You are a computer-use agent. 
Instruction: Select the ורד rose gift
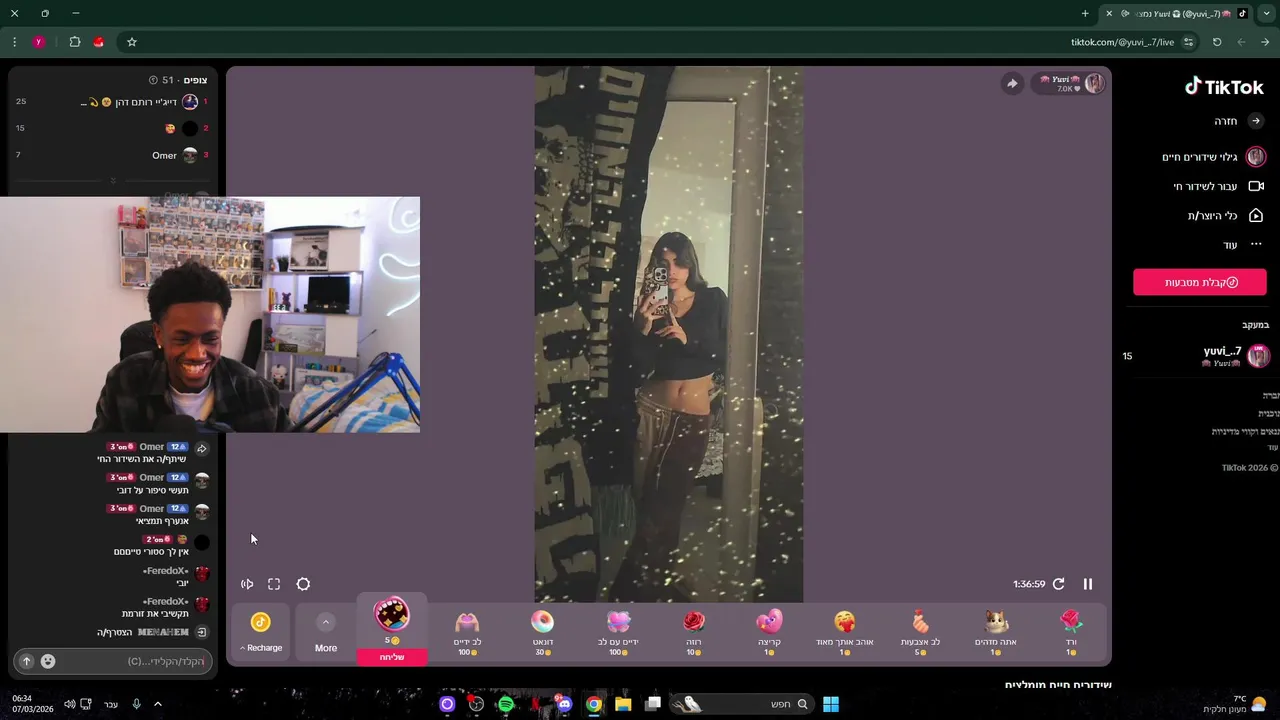click(x=1071, y=633)
